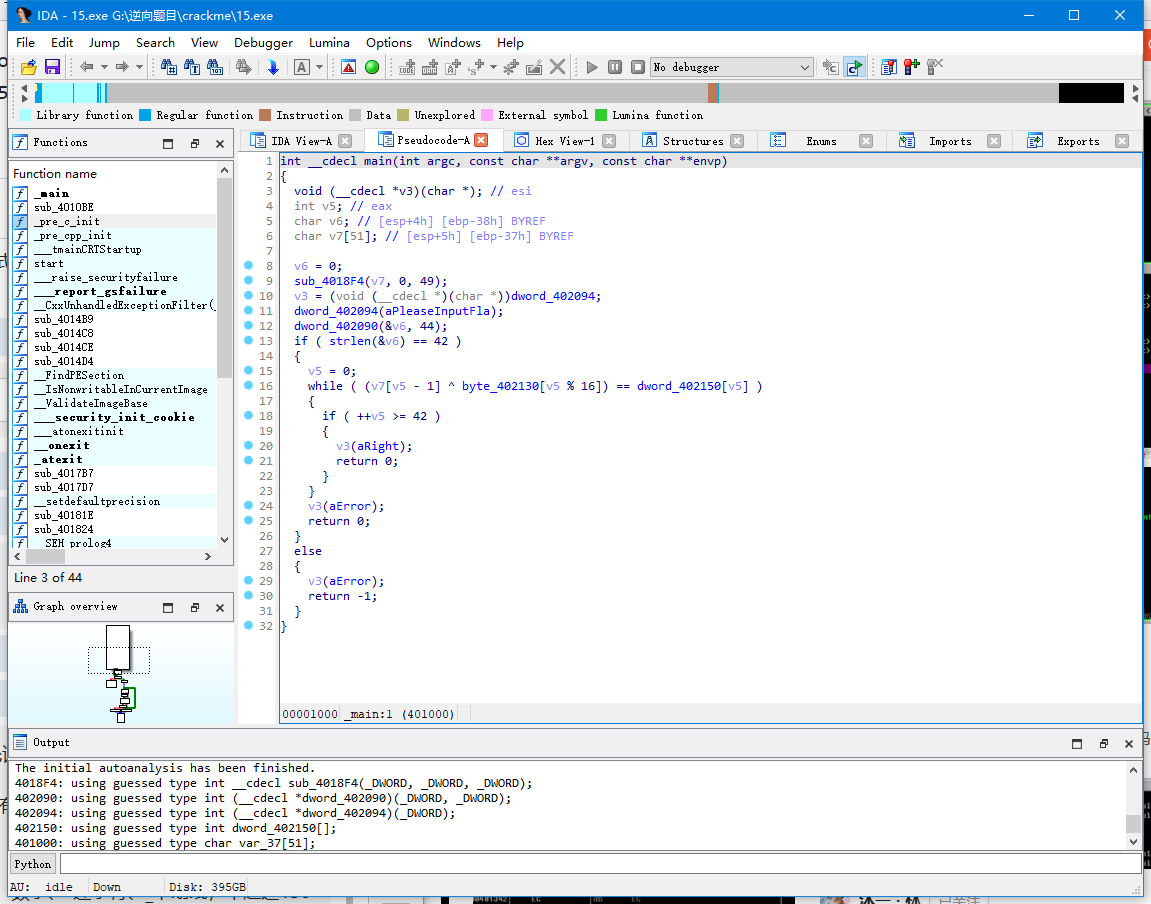The height and width of the screenshot is (904, 1151).
Task: Click the large X delete icon in toolbar
Action: click(558, 67)
